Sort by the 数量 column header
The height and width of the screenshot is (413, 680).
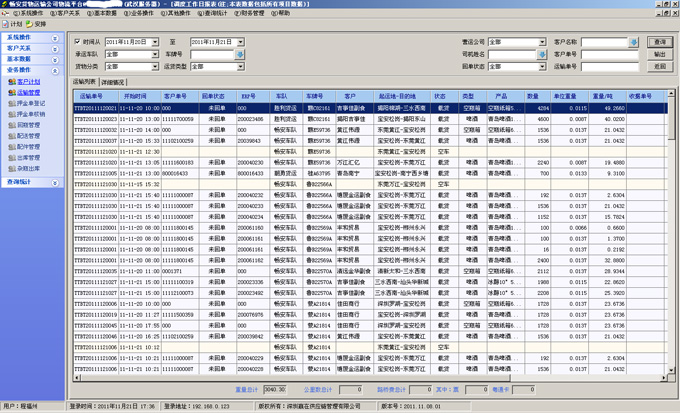tap(537, 96)
